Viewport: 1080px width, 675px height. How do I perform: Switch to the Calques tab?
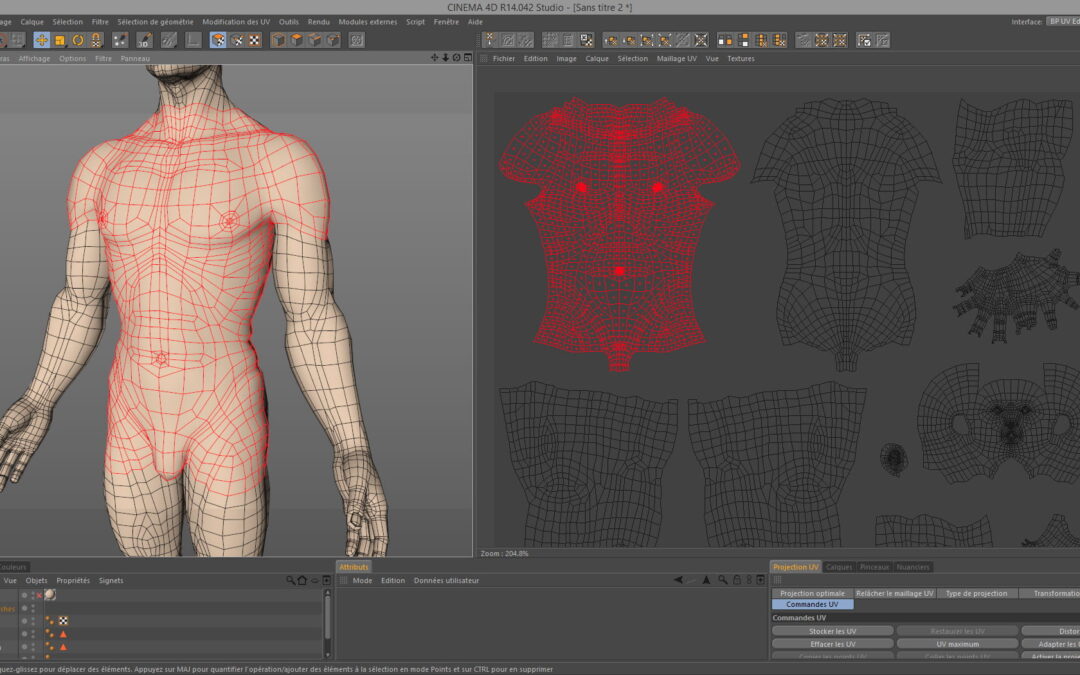(839, 567)
